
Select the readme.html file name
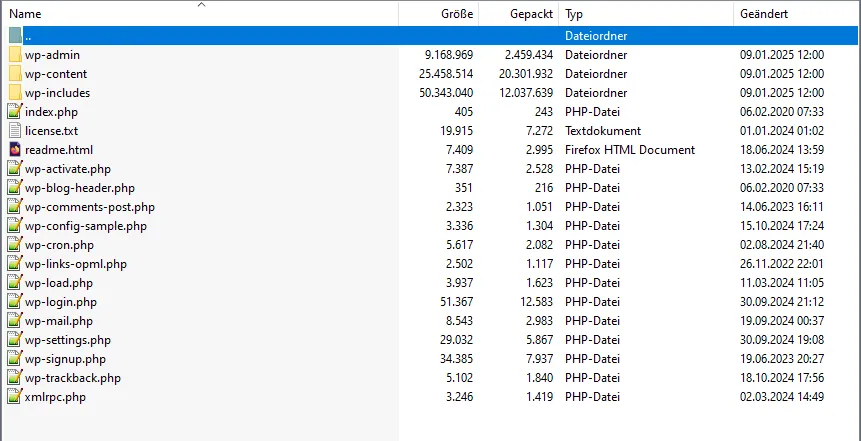click(x=59, y=150)
